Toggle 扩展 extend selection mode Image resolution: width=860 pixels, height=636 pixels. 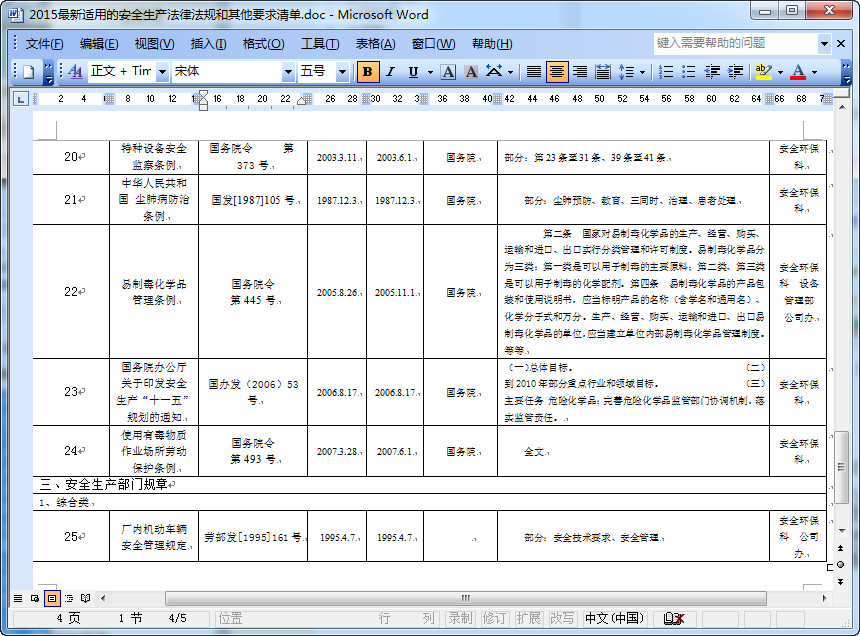click(x=528, y=618)
